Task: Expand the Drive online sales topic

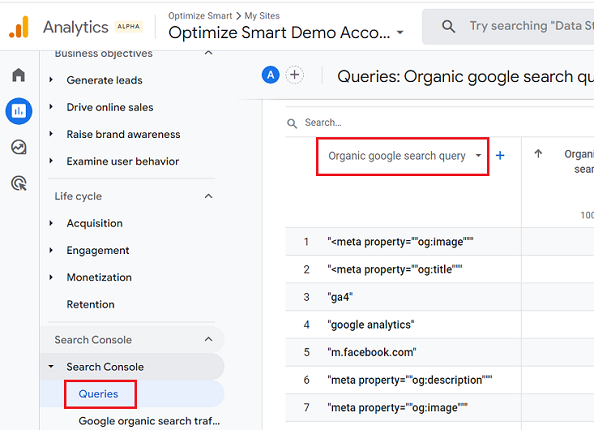Action: 51,107
